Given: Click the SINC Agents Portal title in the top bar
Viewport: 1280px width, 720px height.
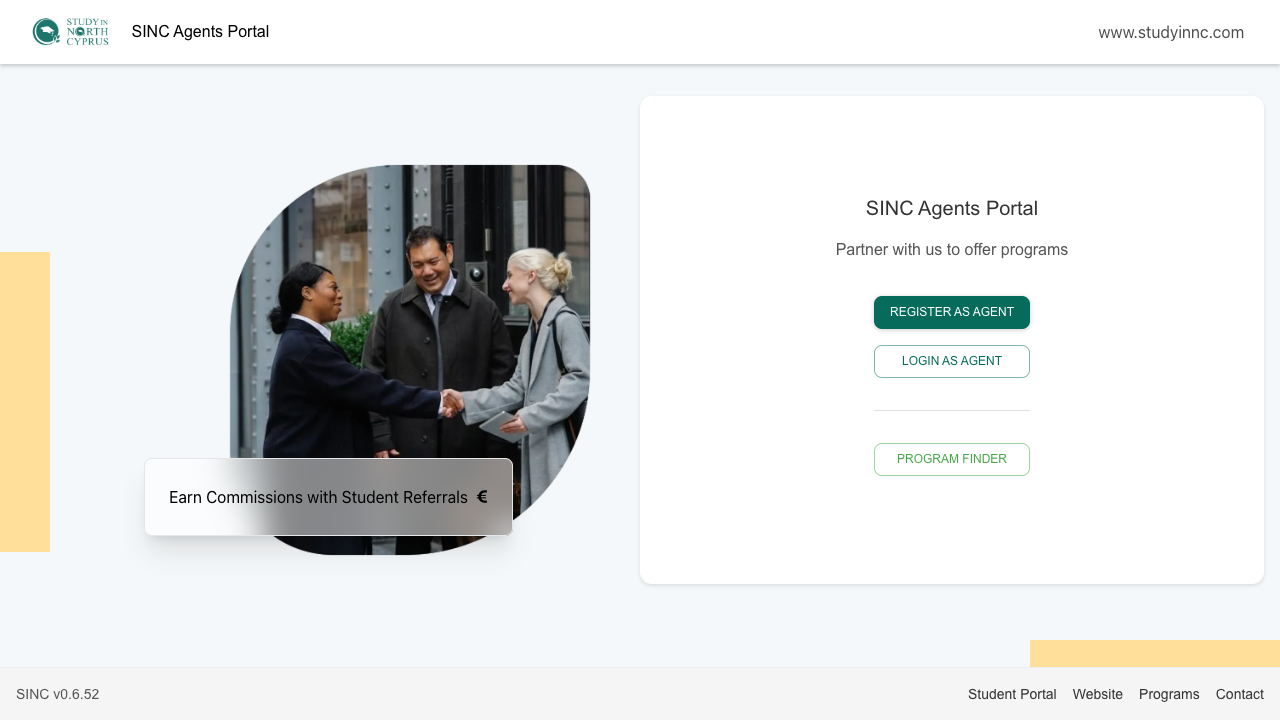Looking at the screenshot, I should tap(200, 32).
